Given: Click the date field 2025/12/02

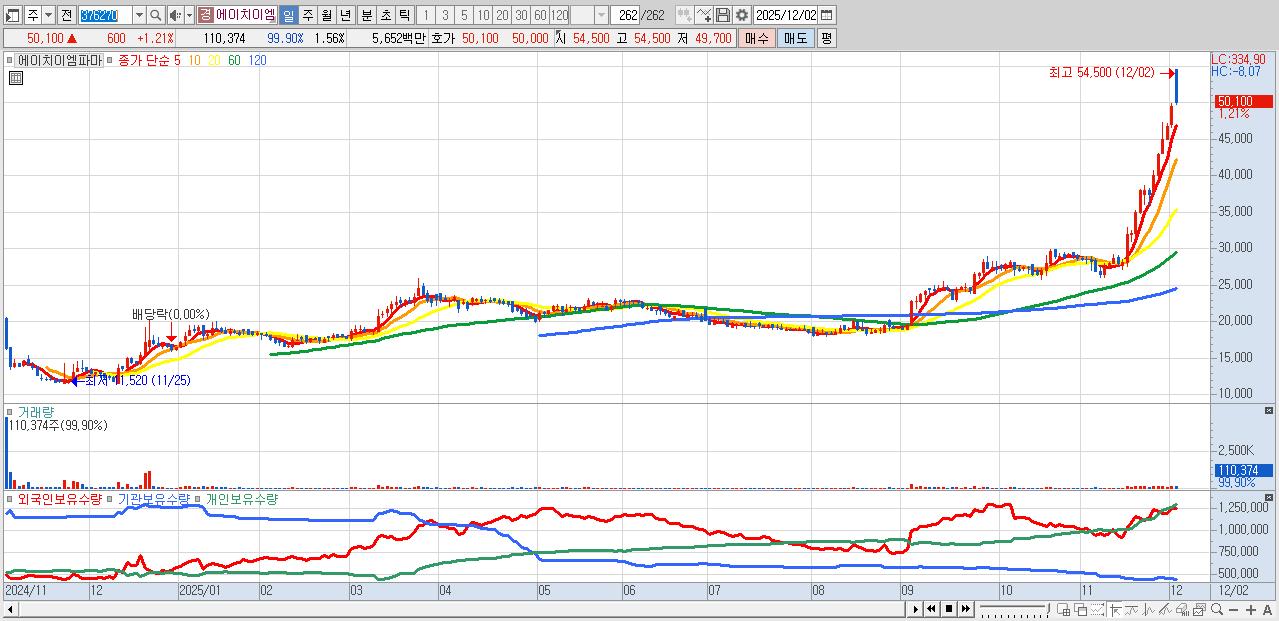Looking at the screenshot, I should (x=786, y=15).
